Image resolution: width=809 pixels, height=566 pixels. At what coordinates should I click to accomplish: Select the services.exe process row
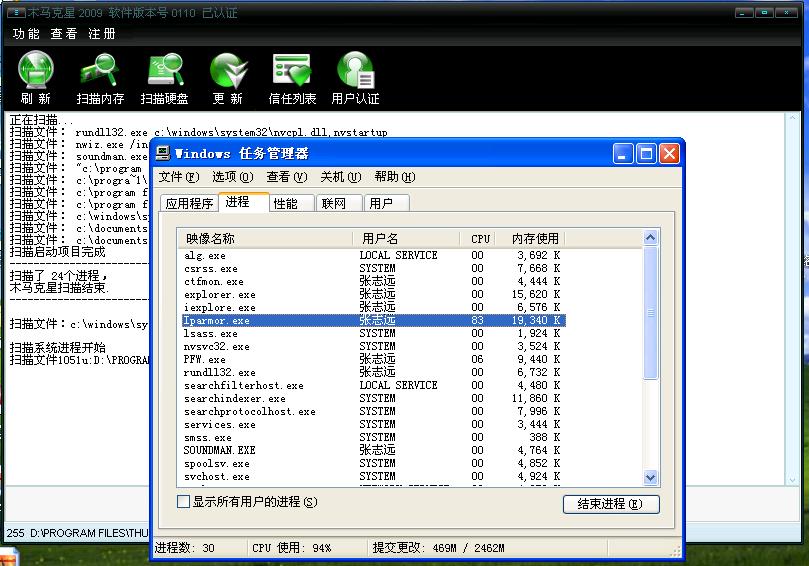tap(374, 424)
